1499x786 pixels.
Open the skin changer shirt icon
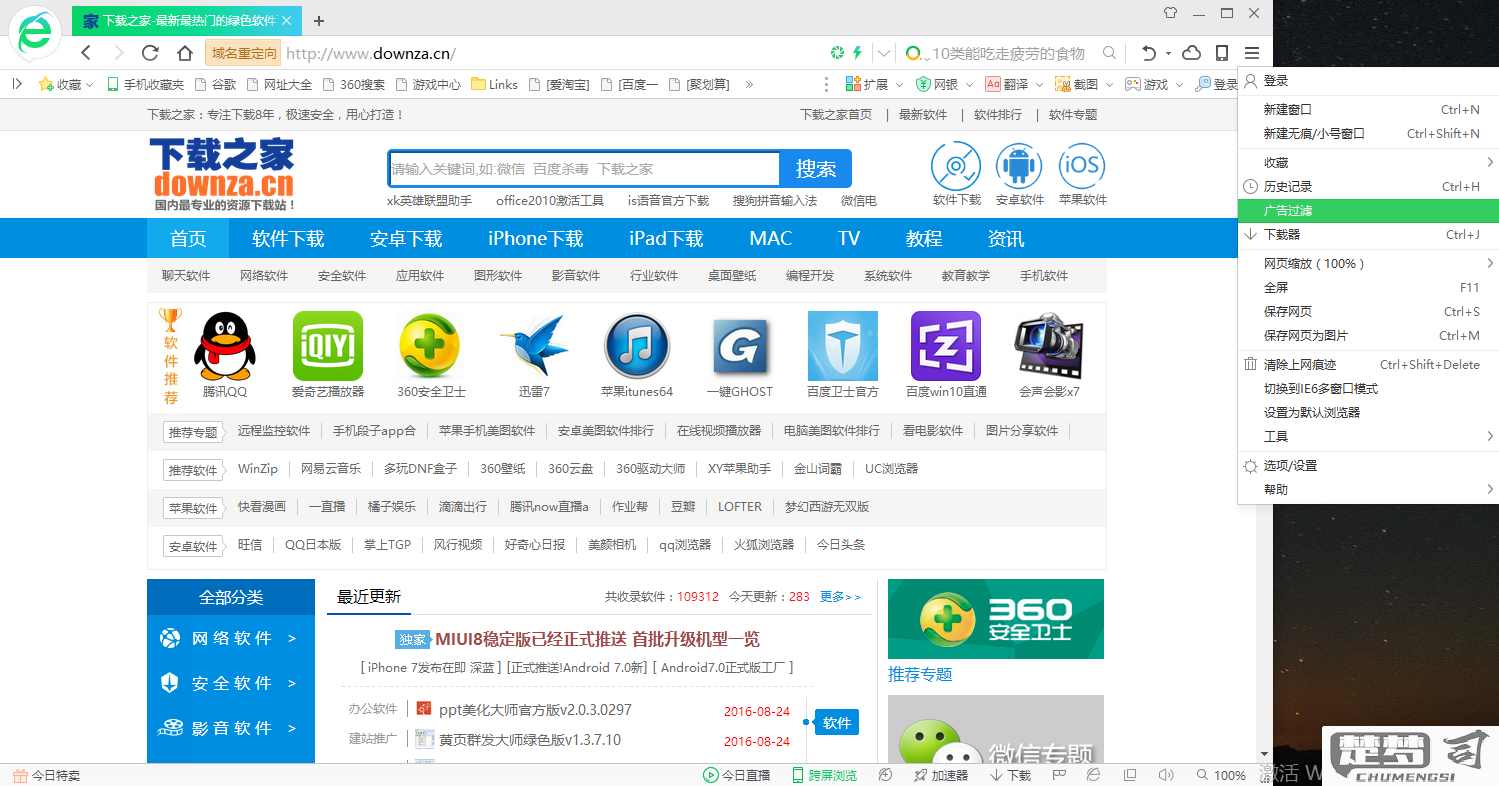[x=1171, y=13]
